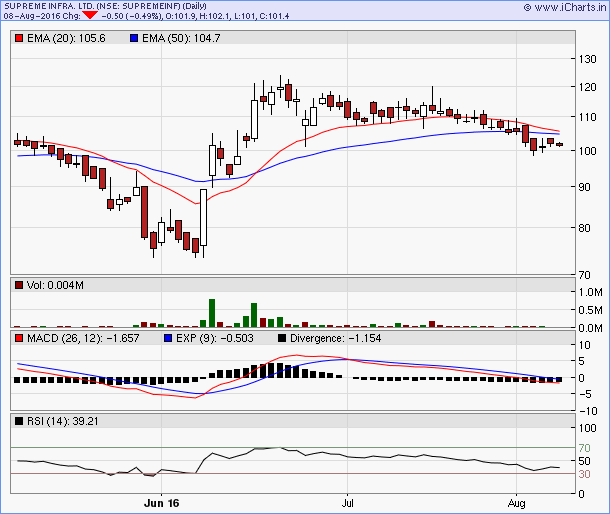Click the 130 price axis label
Screen dimensions: 610x514
[x=587, y=59]
